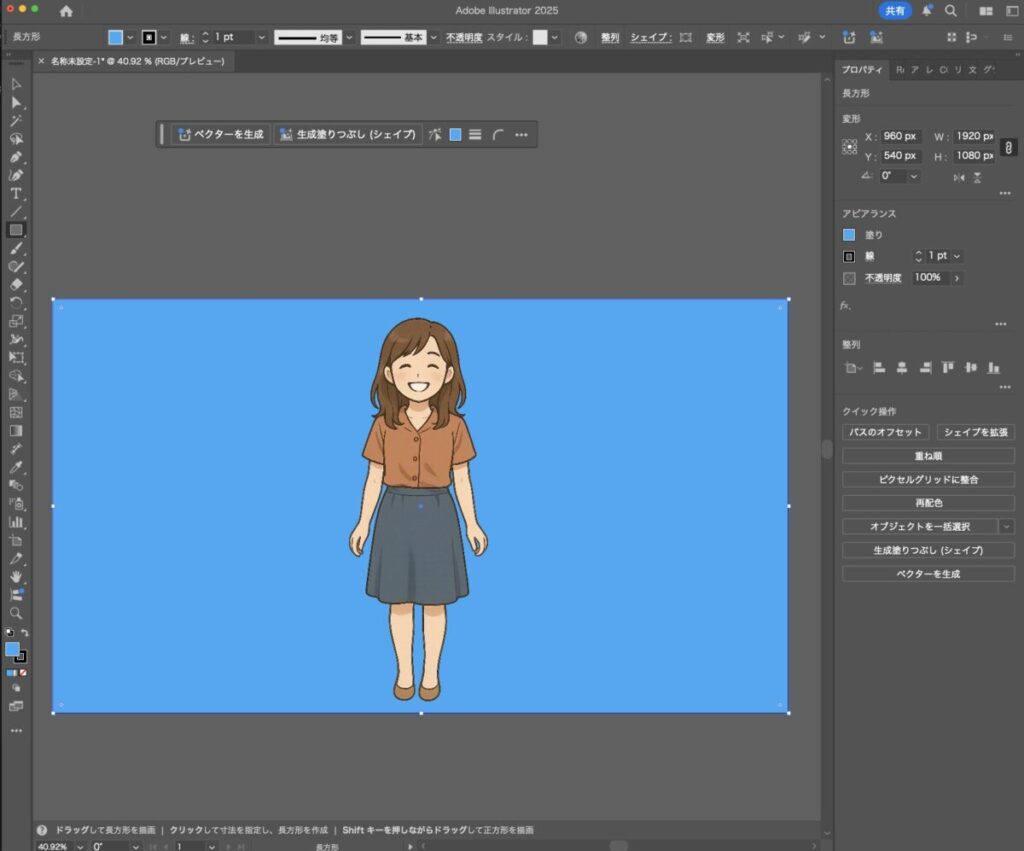Flip the object vertically

(x=977, y=178)
